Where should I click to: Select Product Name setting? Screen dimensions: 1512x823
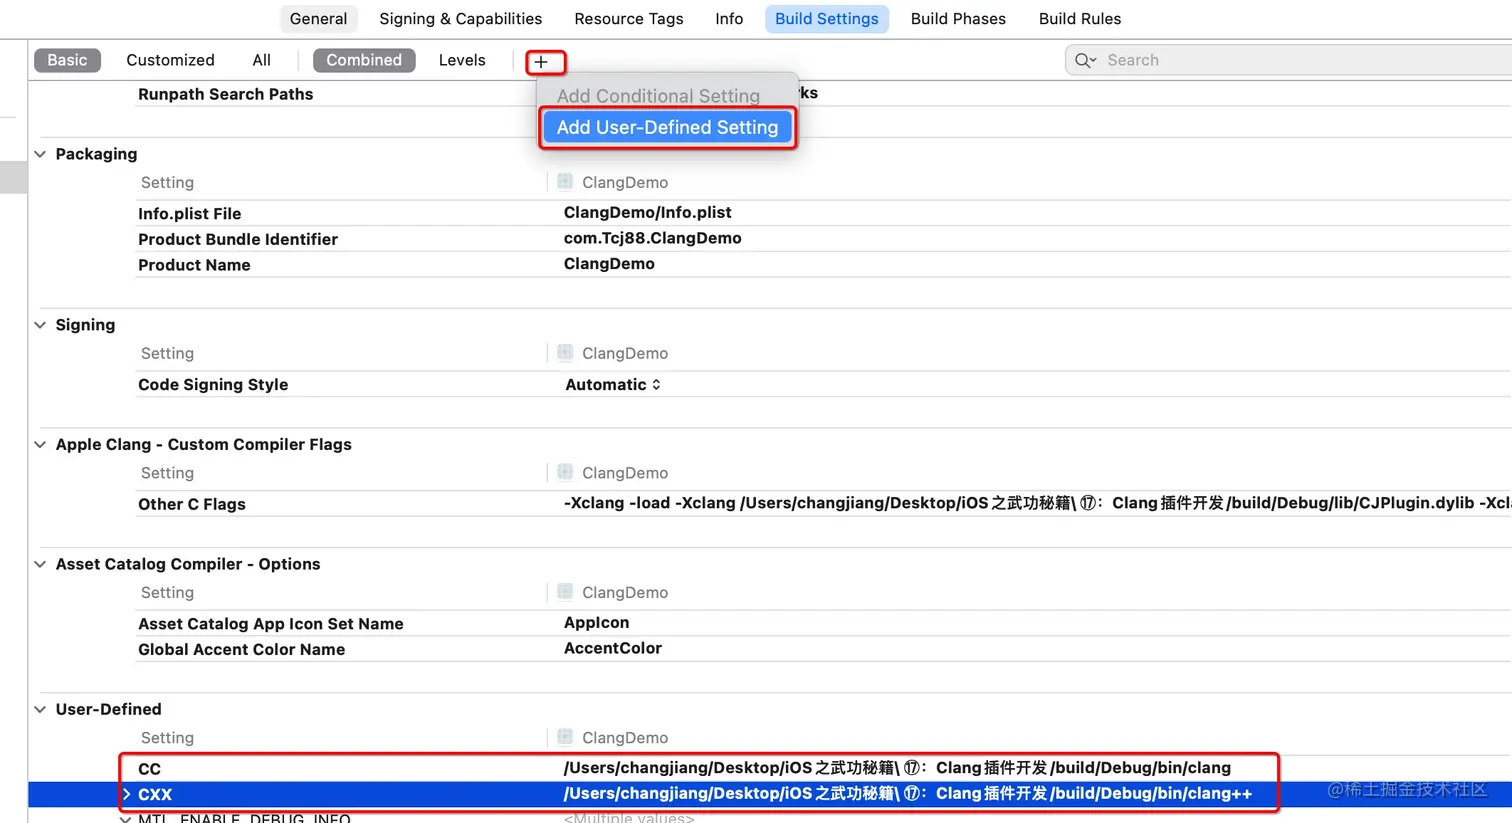coord(194,265)
